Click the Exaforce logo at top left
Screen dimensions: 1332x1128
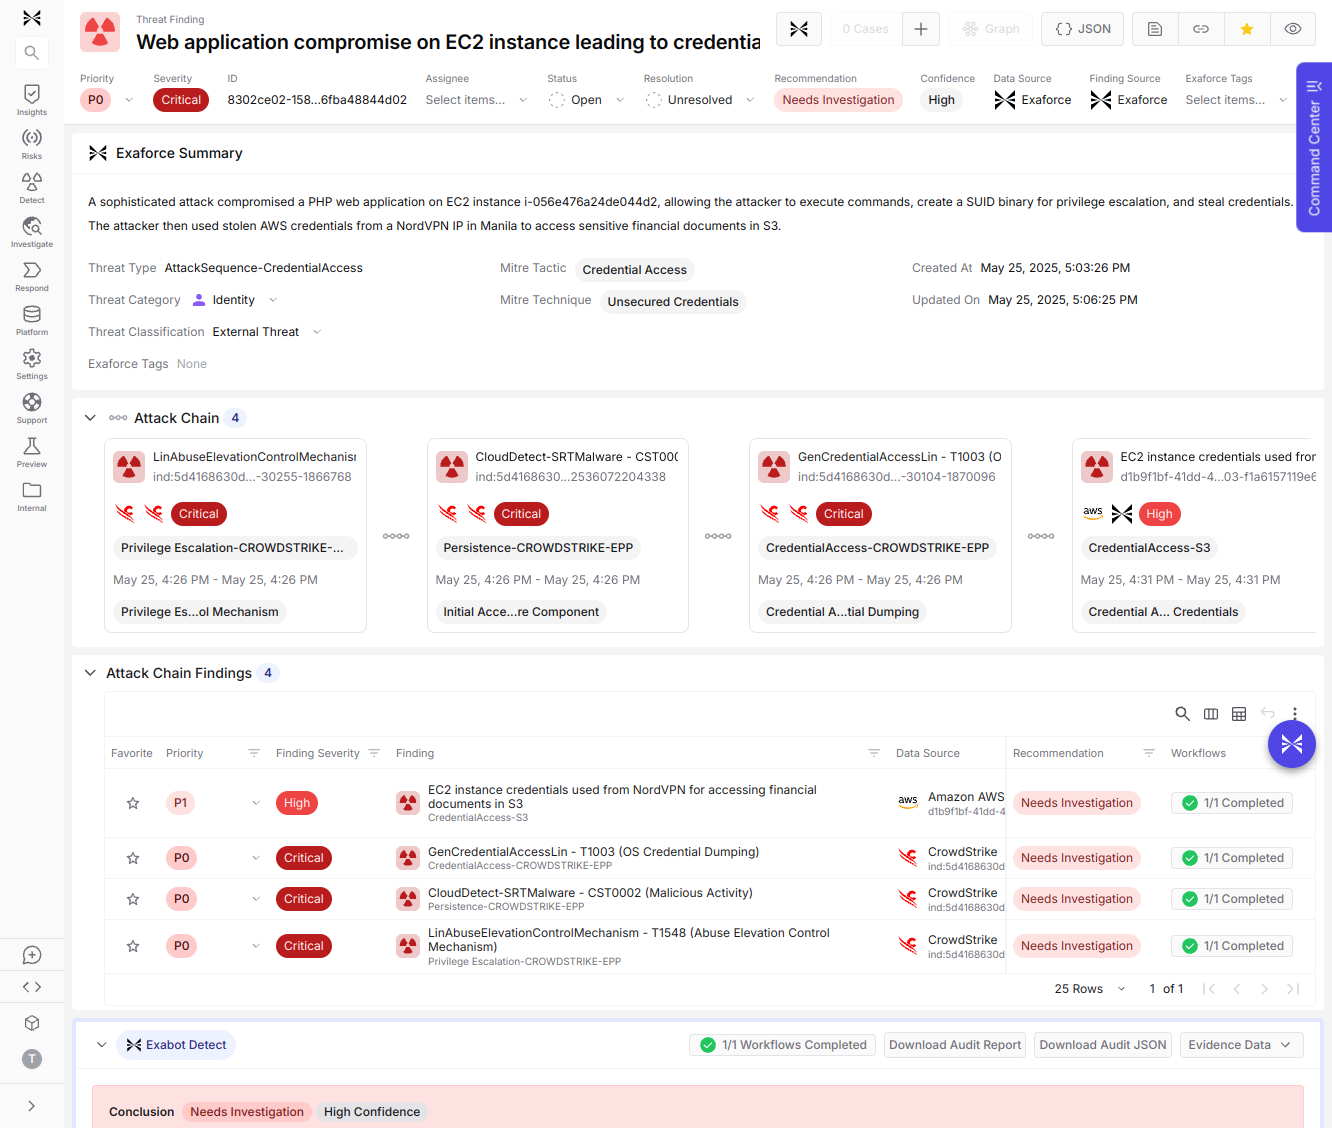coord(32,18)
